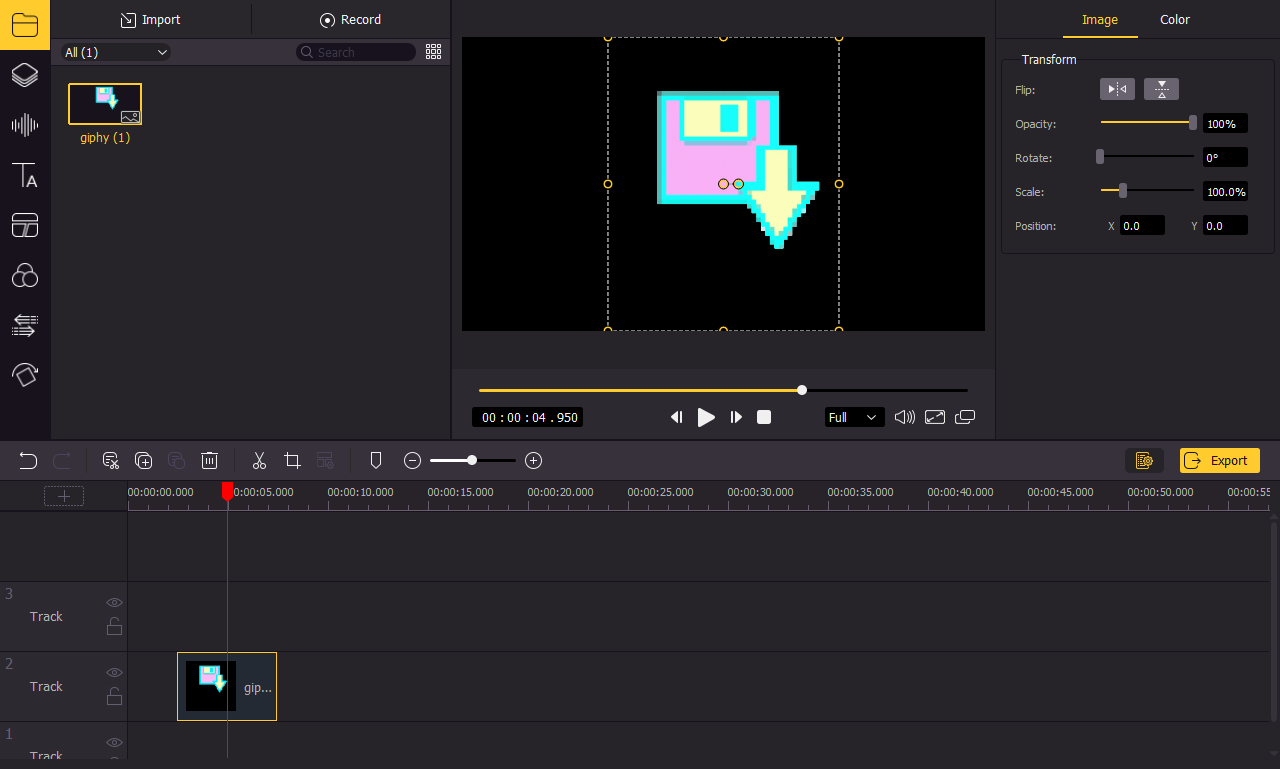Click the Redo arrow in timeline toolbar

point(62,461)
